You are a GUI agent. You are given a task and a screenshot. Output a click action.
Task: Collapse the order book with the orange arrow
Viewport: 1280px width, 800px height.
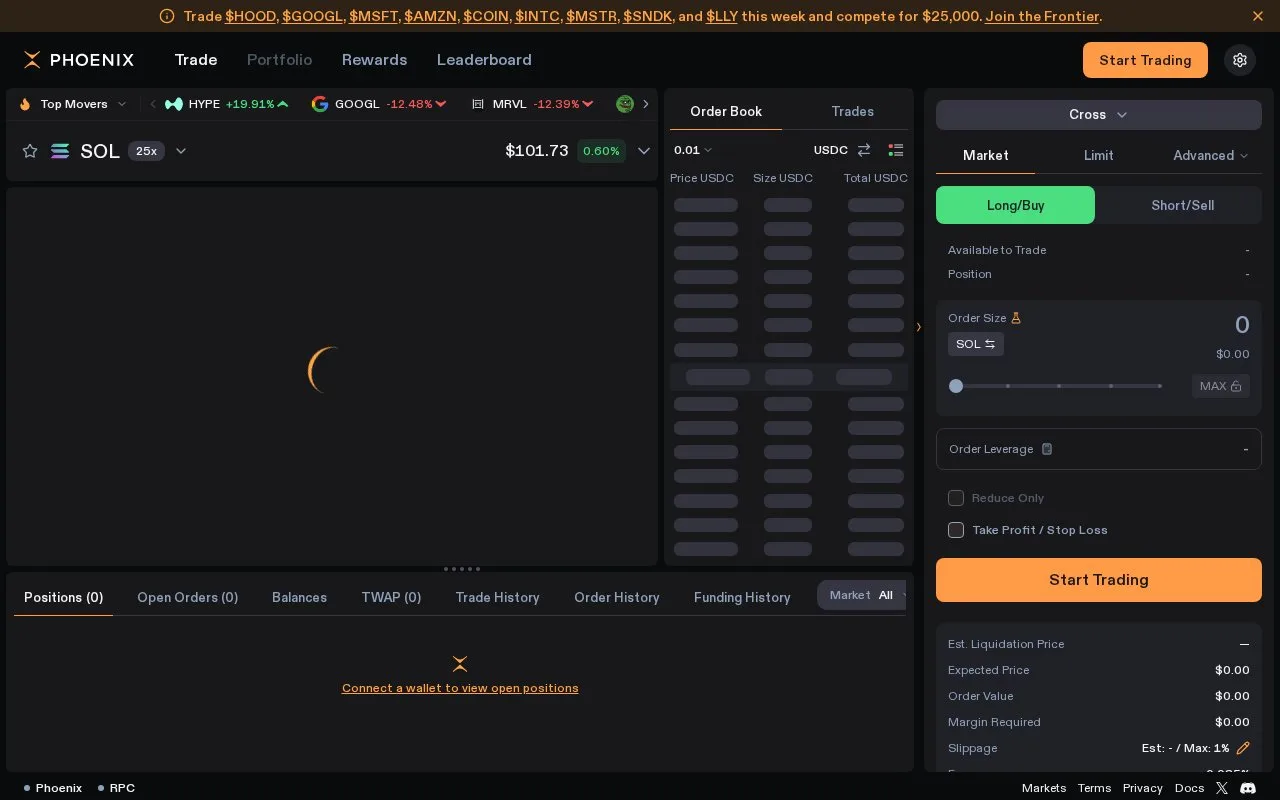click(x=919, y=327)
